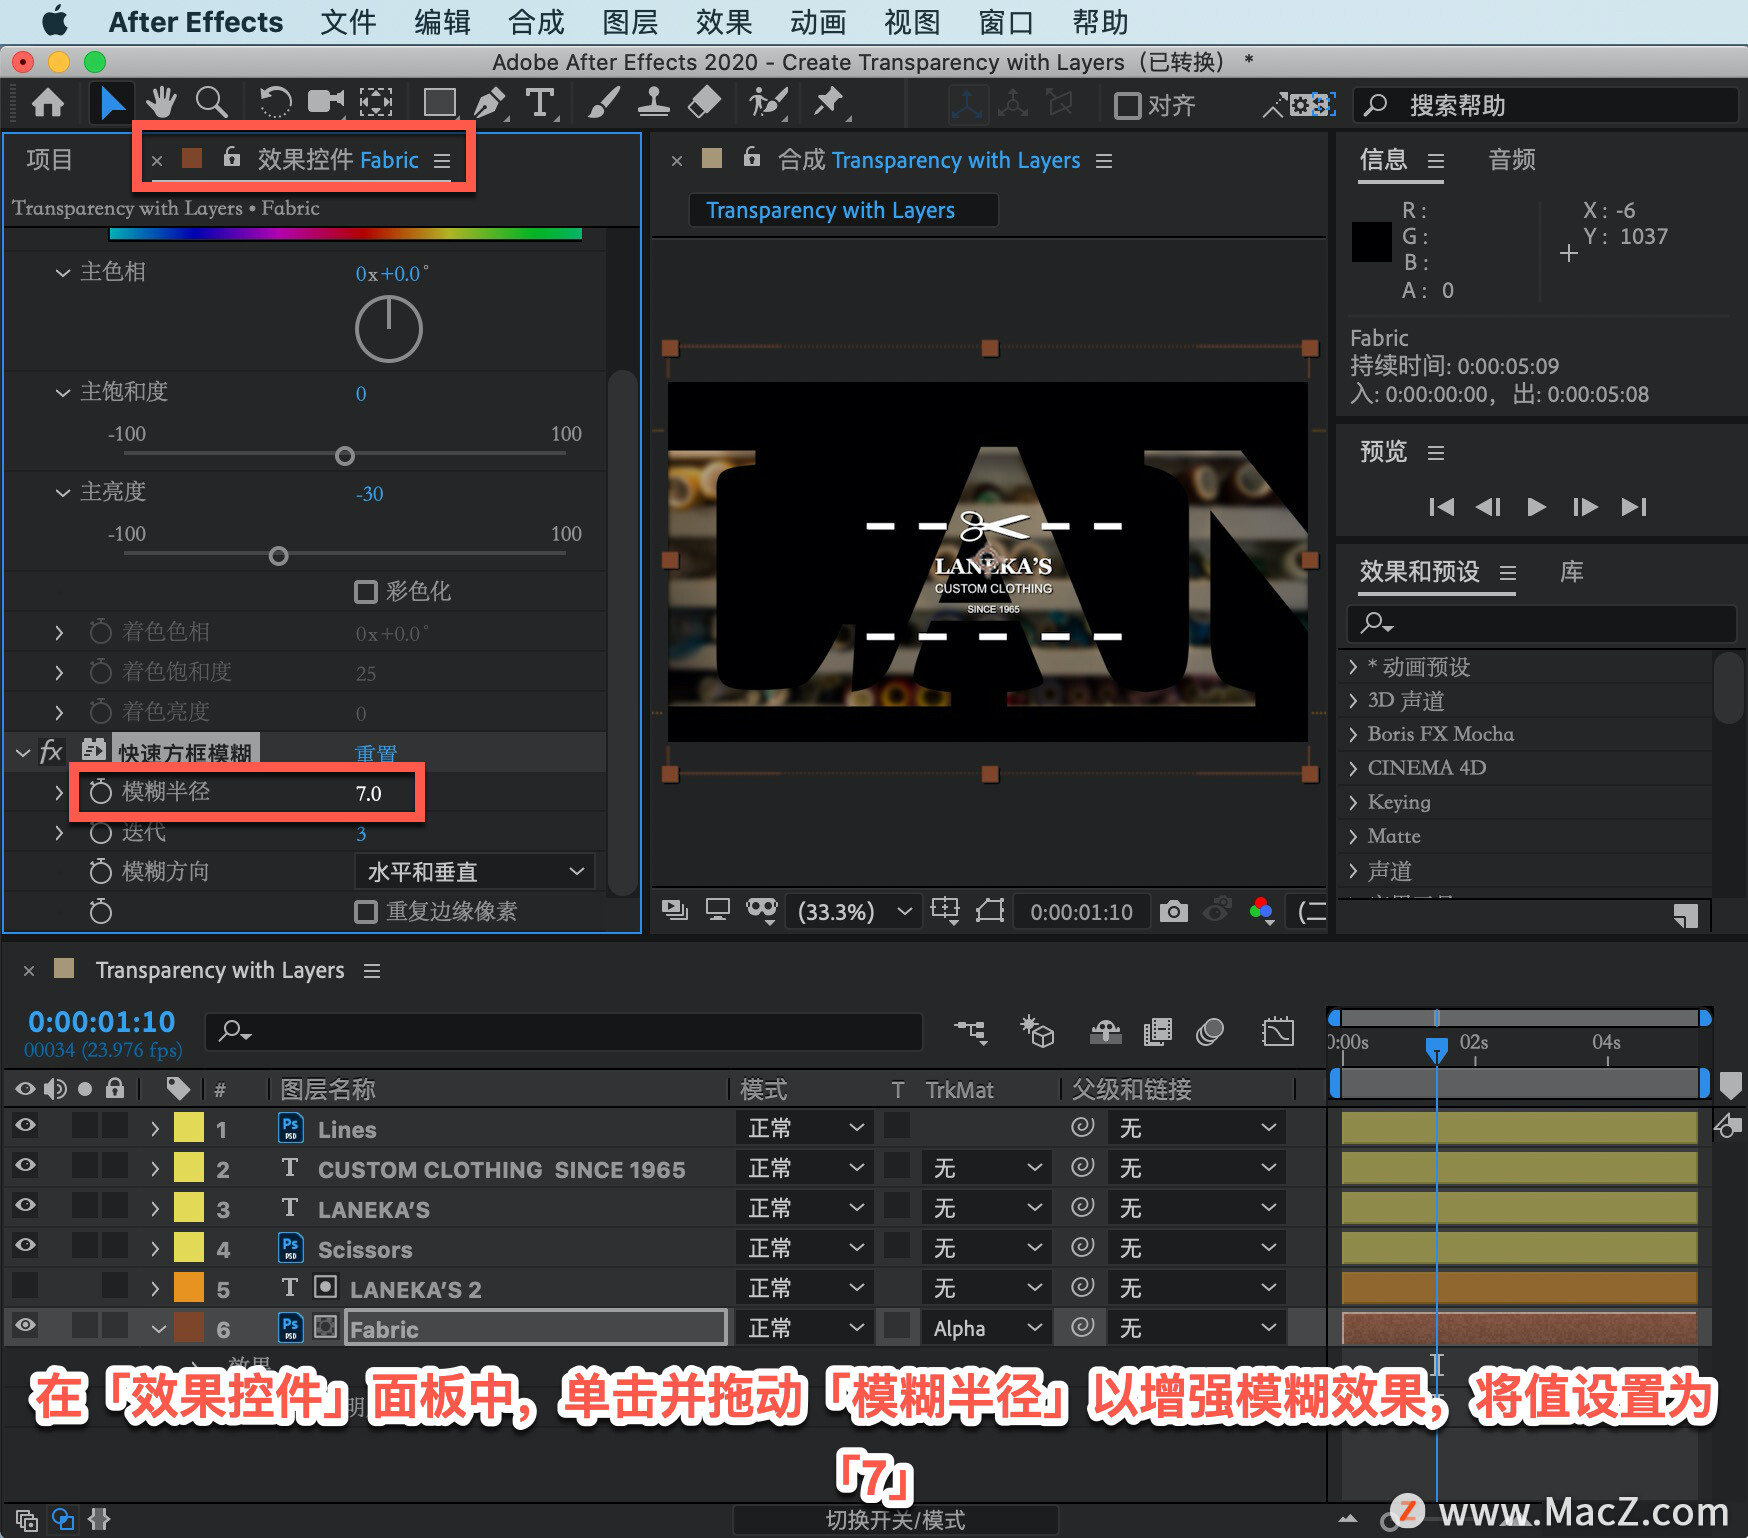
Task: Collapse the 主色相 property
Action: 63,272
